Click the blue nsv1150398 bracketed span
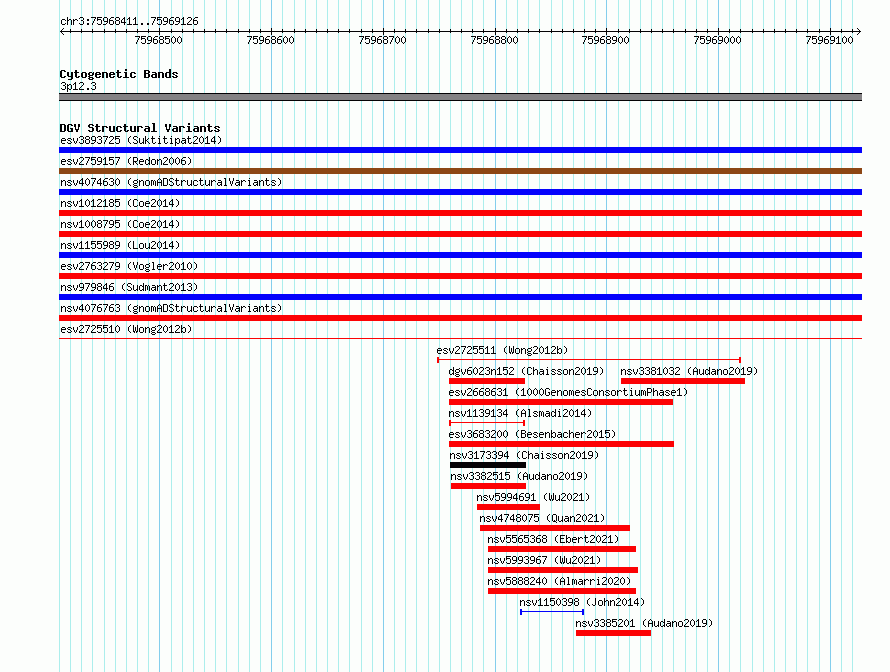Screen dimensions: 890x672 (552, 612)
